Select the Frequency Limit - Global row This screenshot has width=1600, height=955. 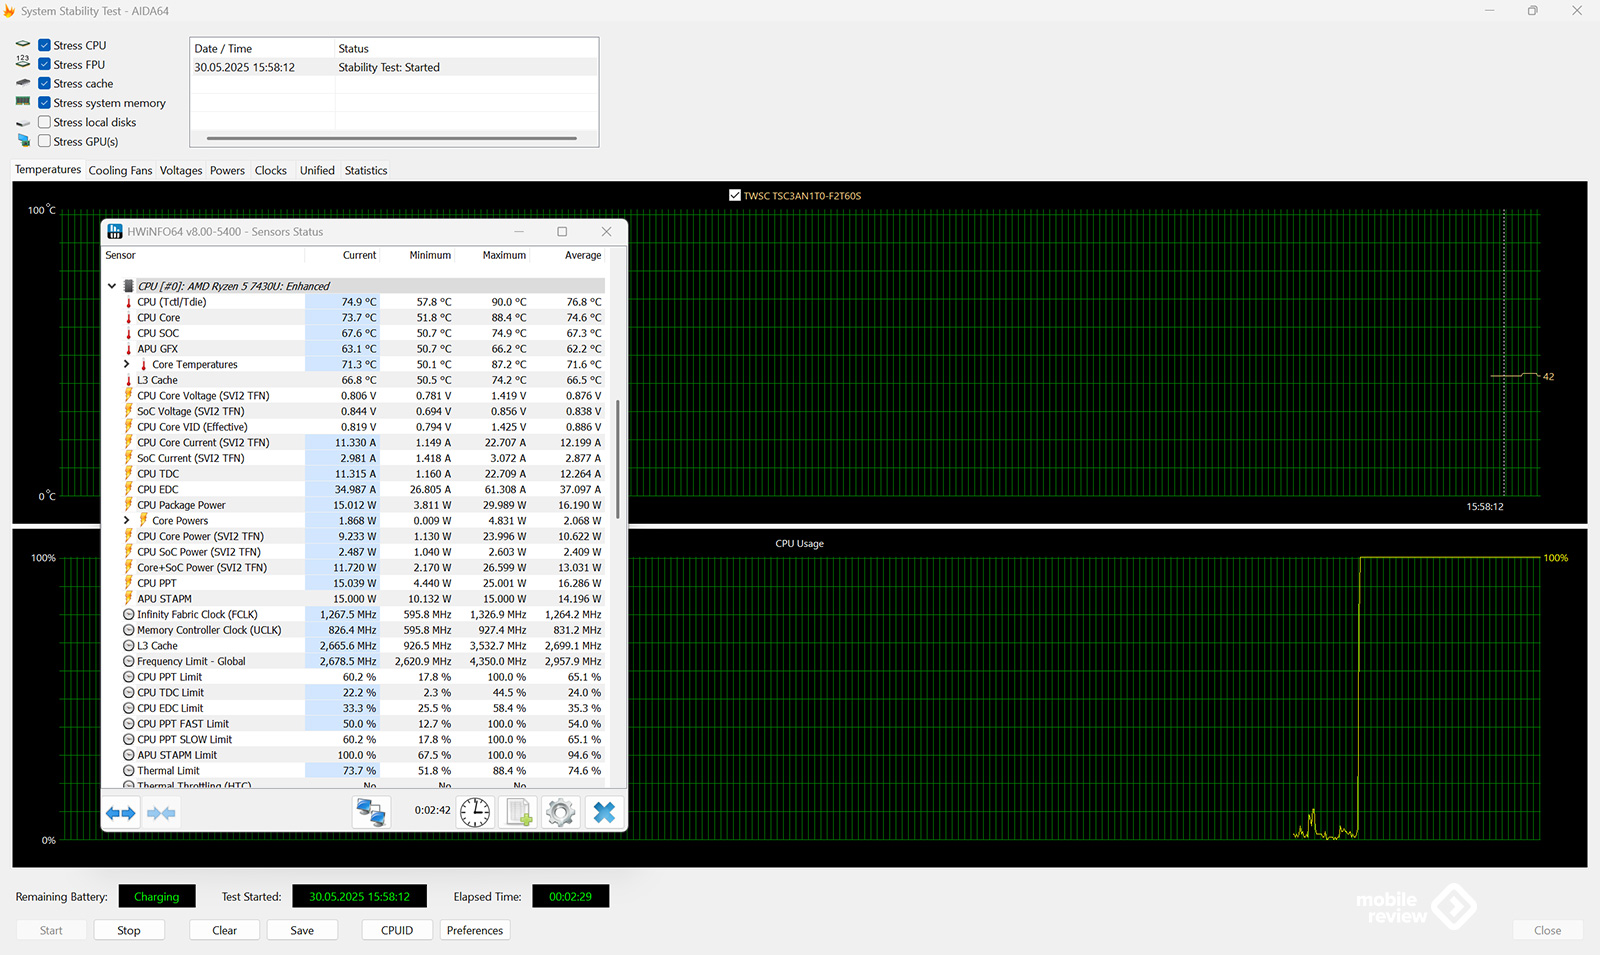tap(355, 661)
